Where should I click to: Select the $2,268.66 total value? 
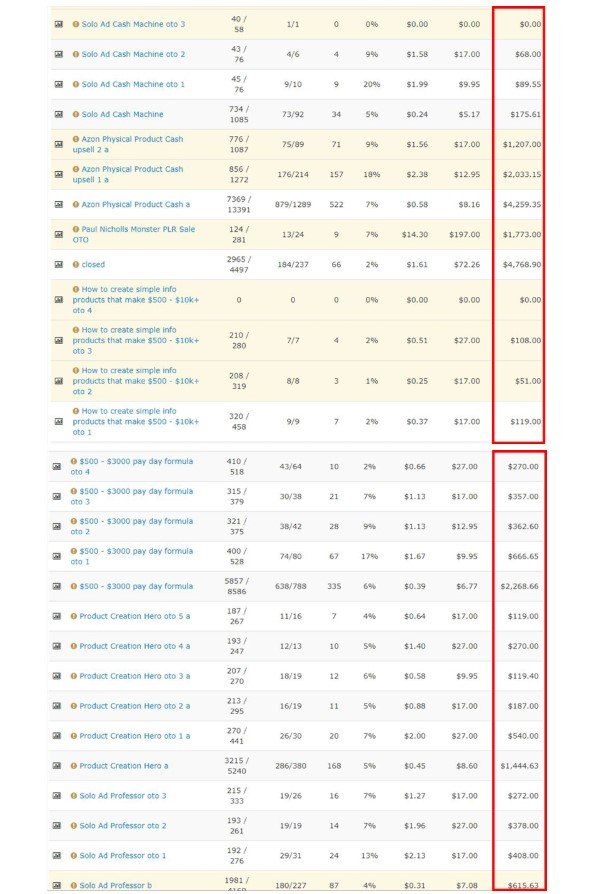tap(519, 586)
